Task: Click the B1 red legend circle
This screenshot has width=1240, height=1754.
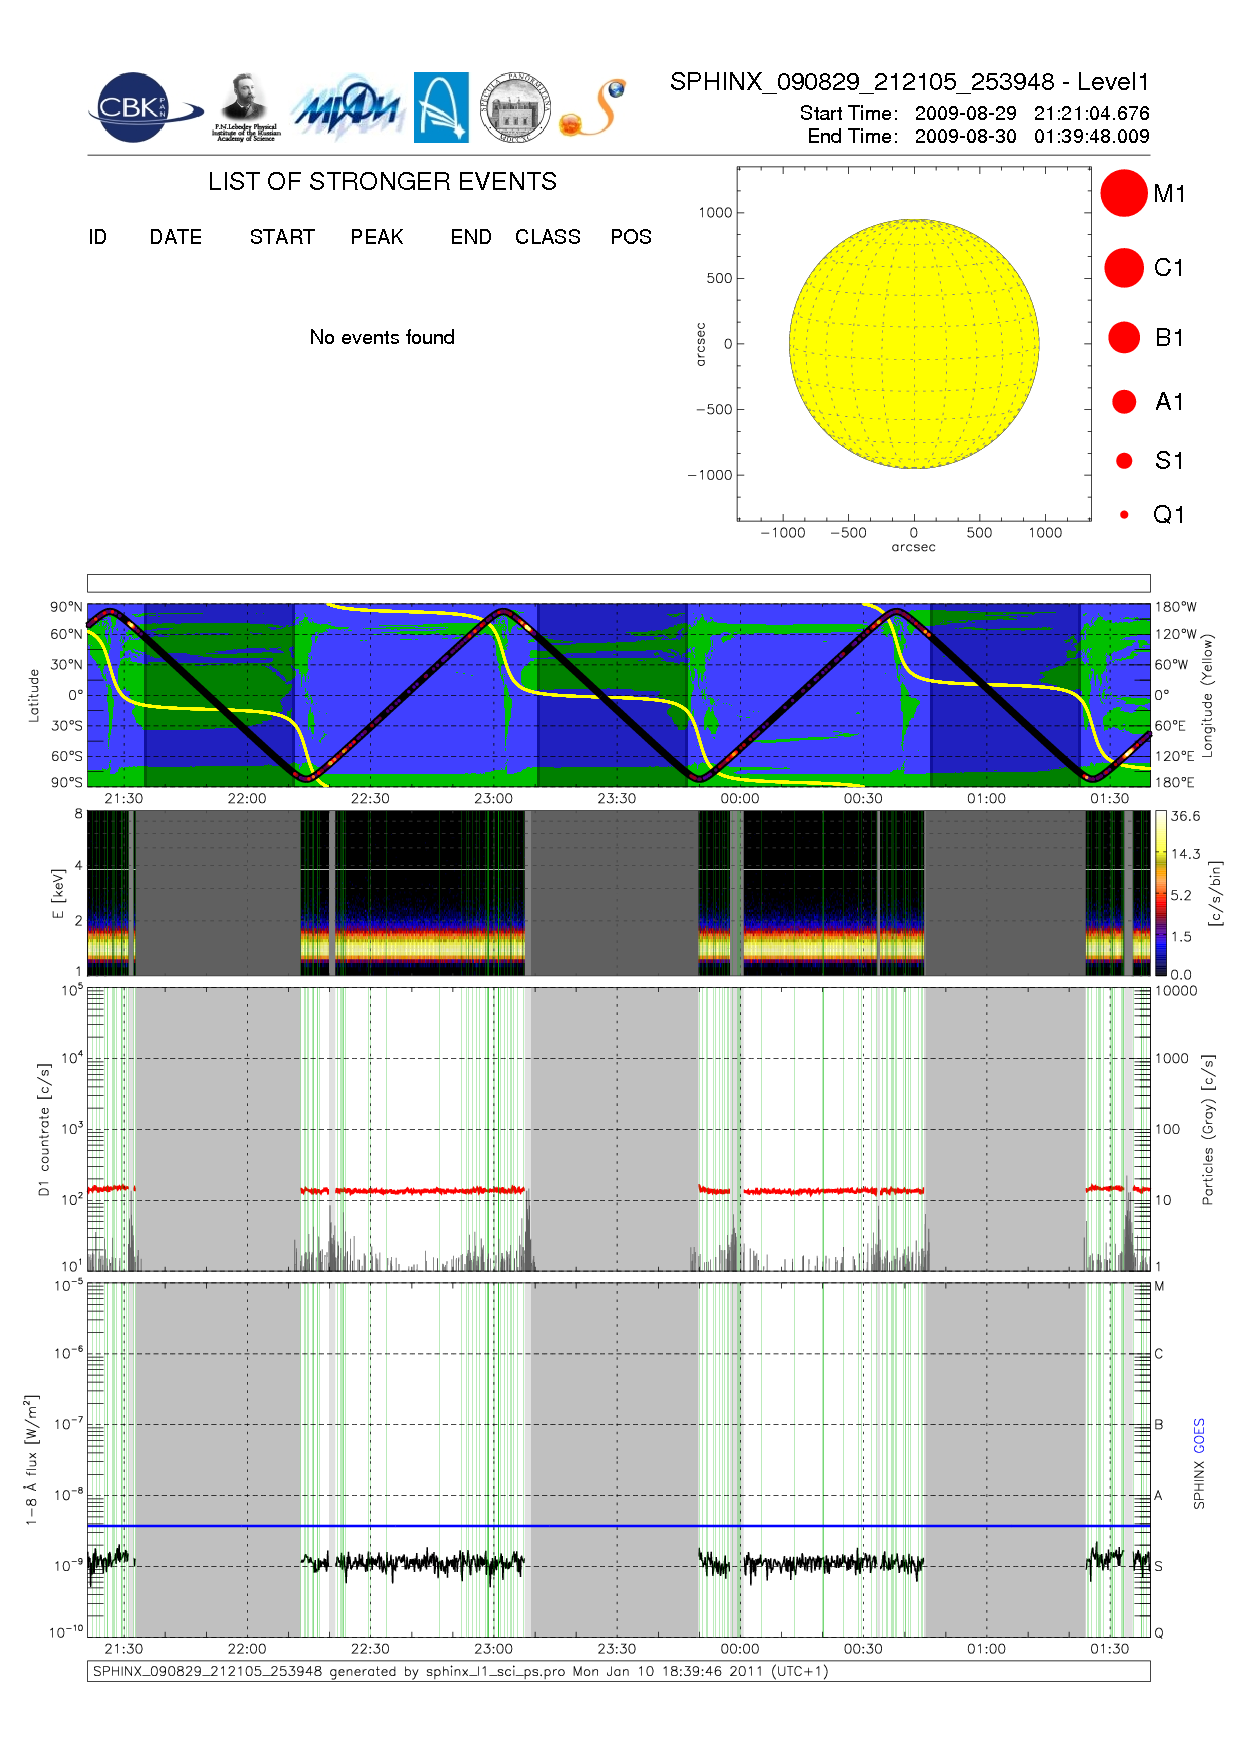Action: [x=1124, y=337]
